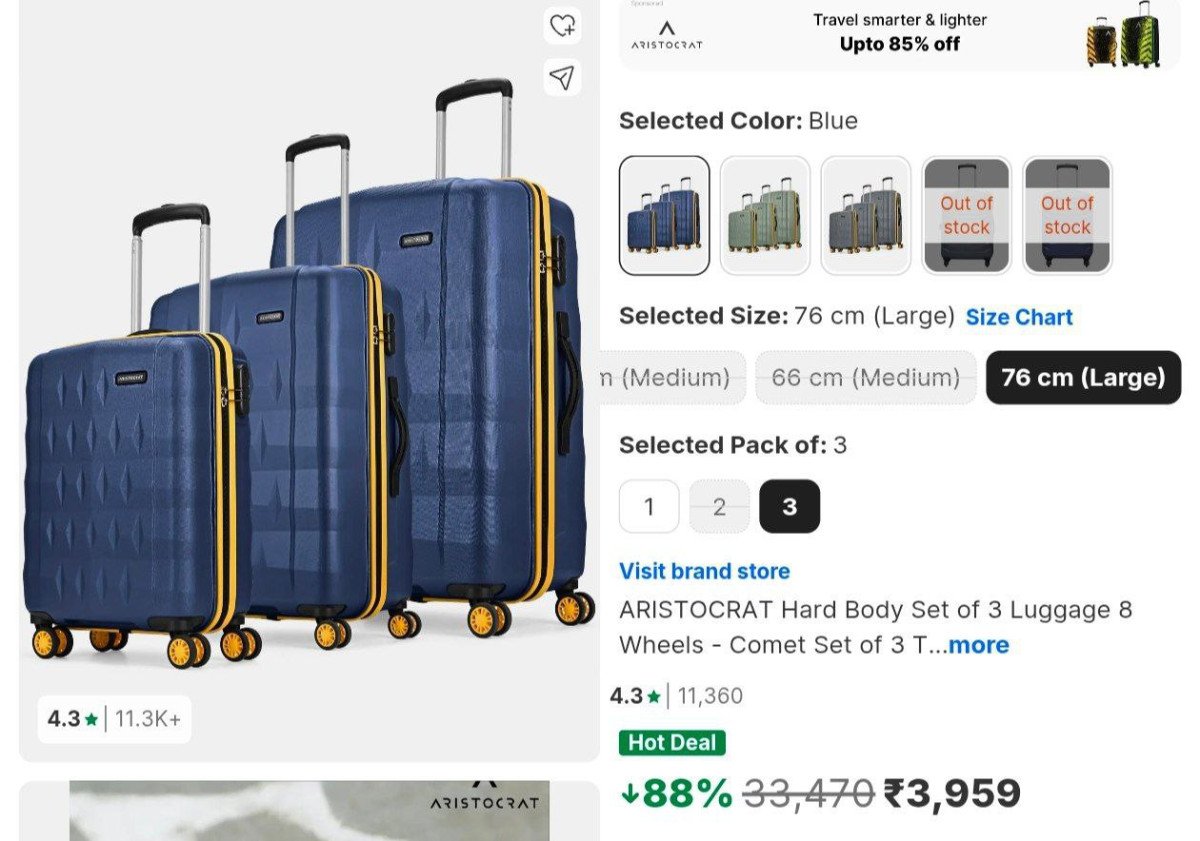
Task: Tap the luggage images in sponsored banner
Action: [1123, 36]
